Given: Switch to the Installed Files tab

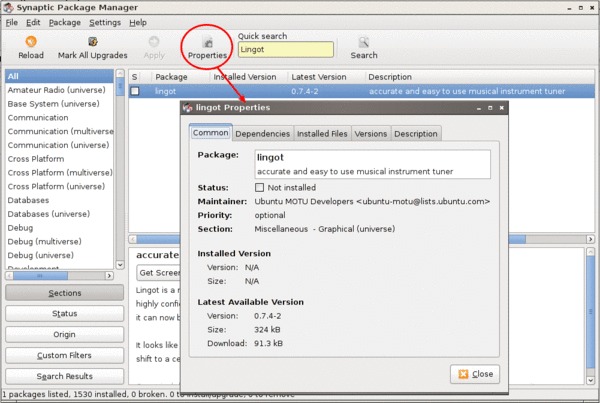Looking at the screenshot, I should 322,134.
